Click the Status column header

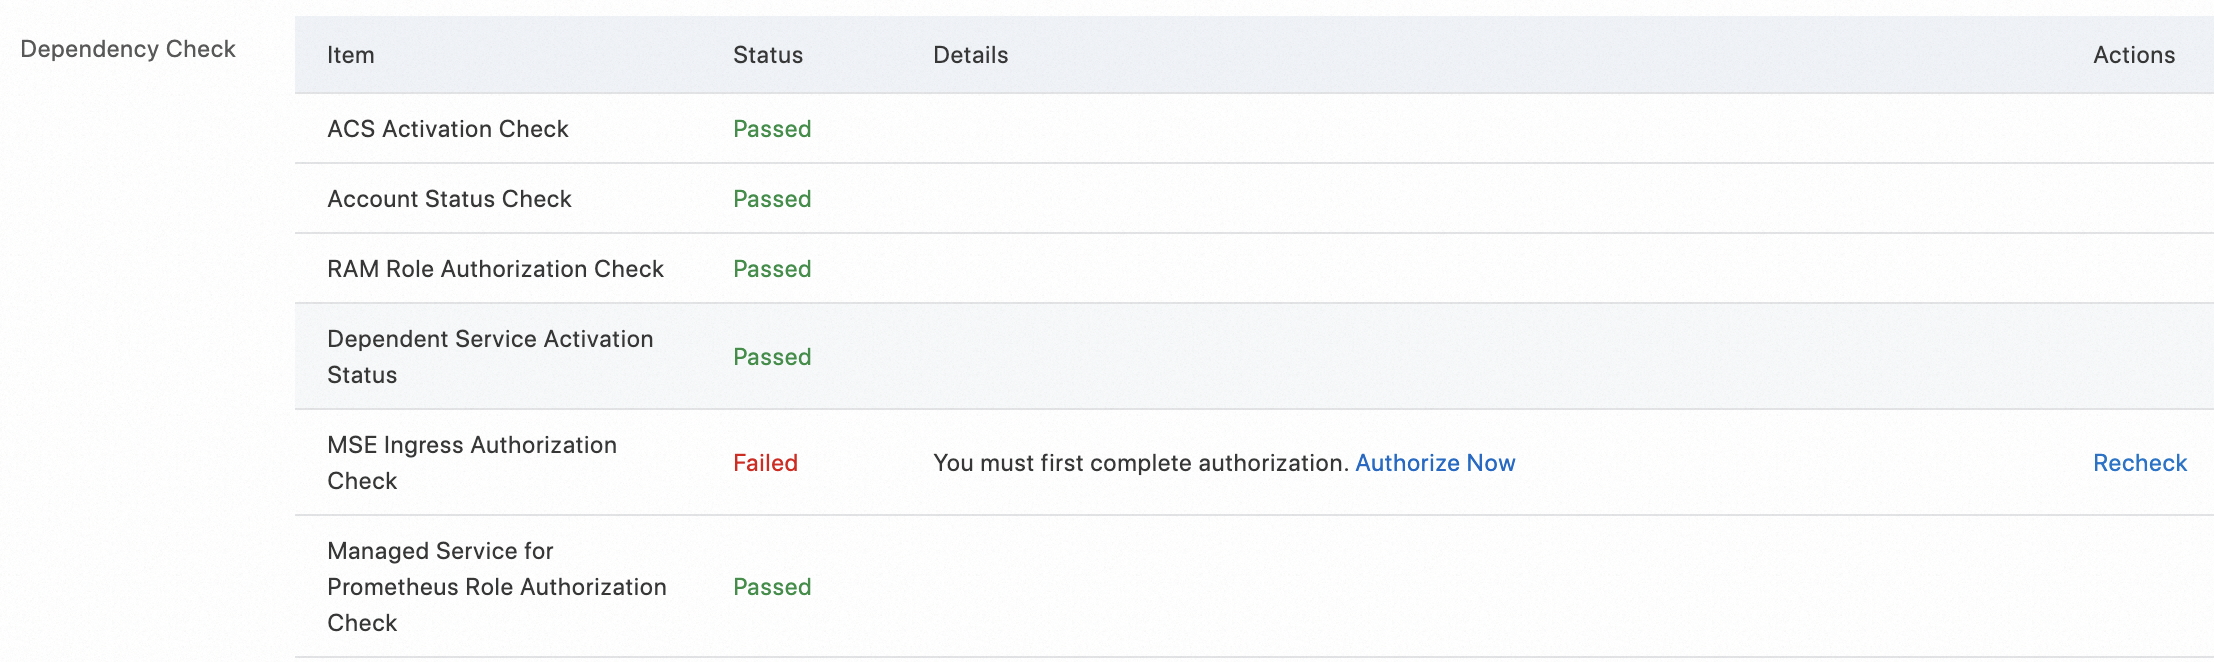point(767,55)
